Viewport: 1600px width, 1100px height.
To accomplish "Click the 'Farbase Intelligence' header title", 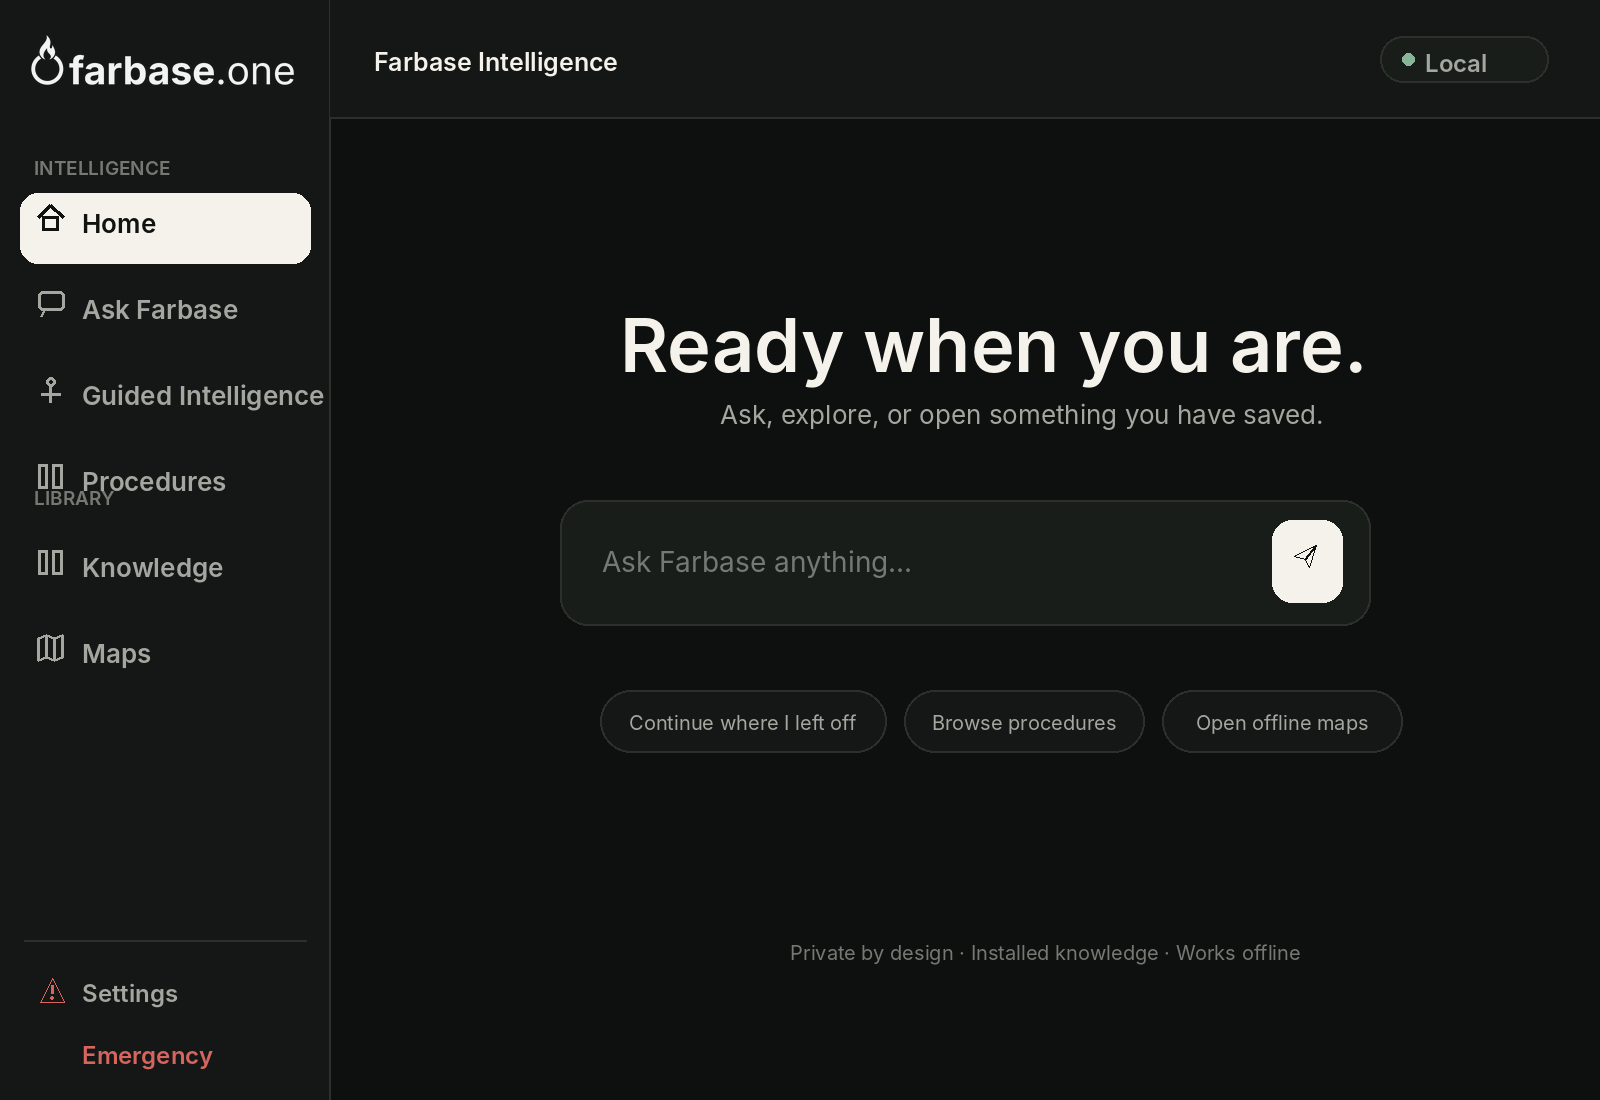I will [496, 62].
